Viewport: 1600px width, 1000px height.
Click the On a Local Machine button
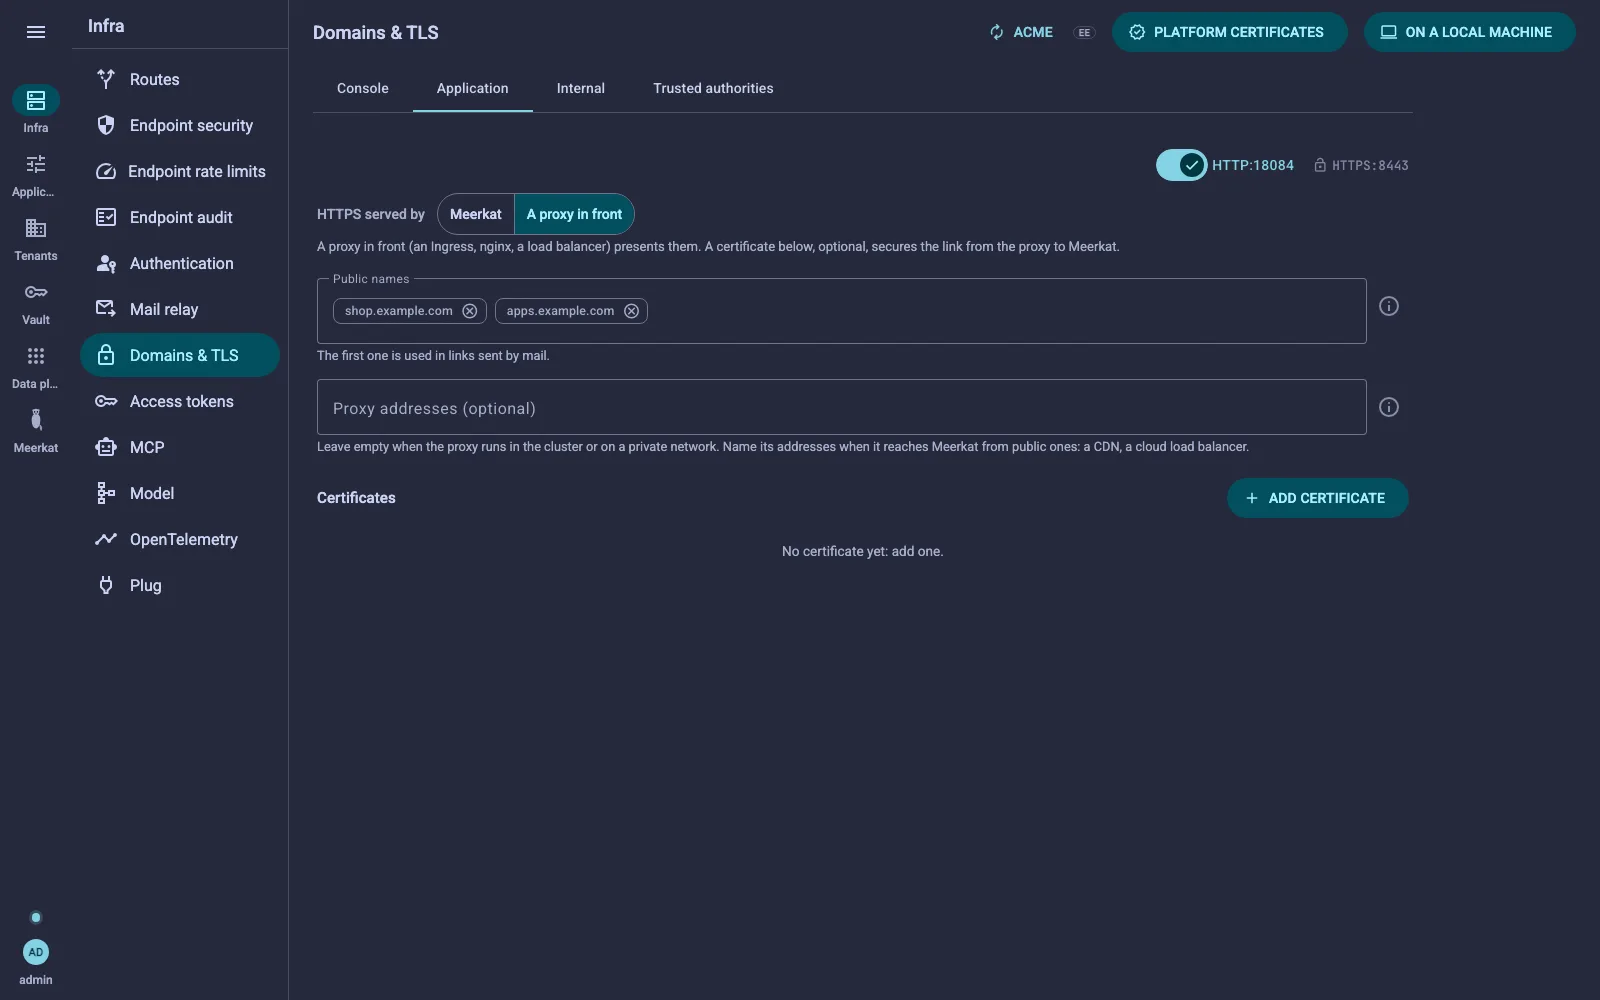coord(1469,32)
